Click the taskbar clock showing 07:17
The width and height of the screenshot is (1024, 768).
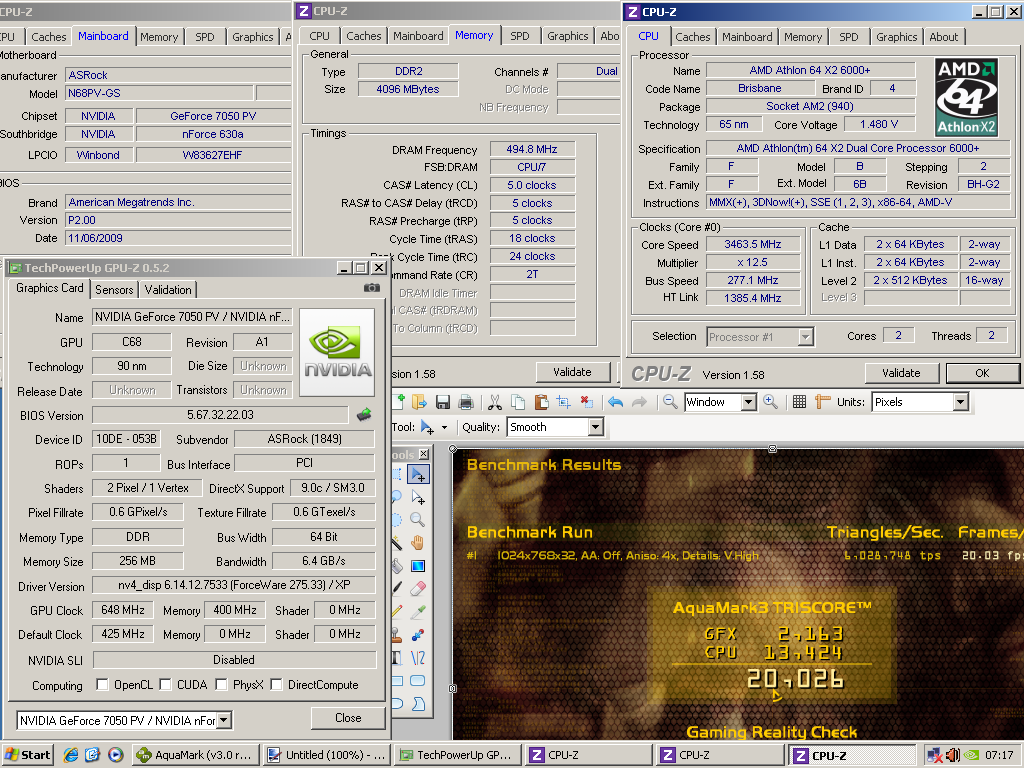[x=999, y=755]
